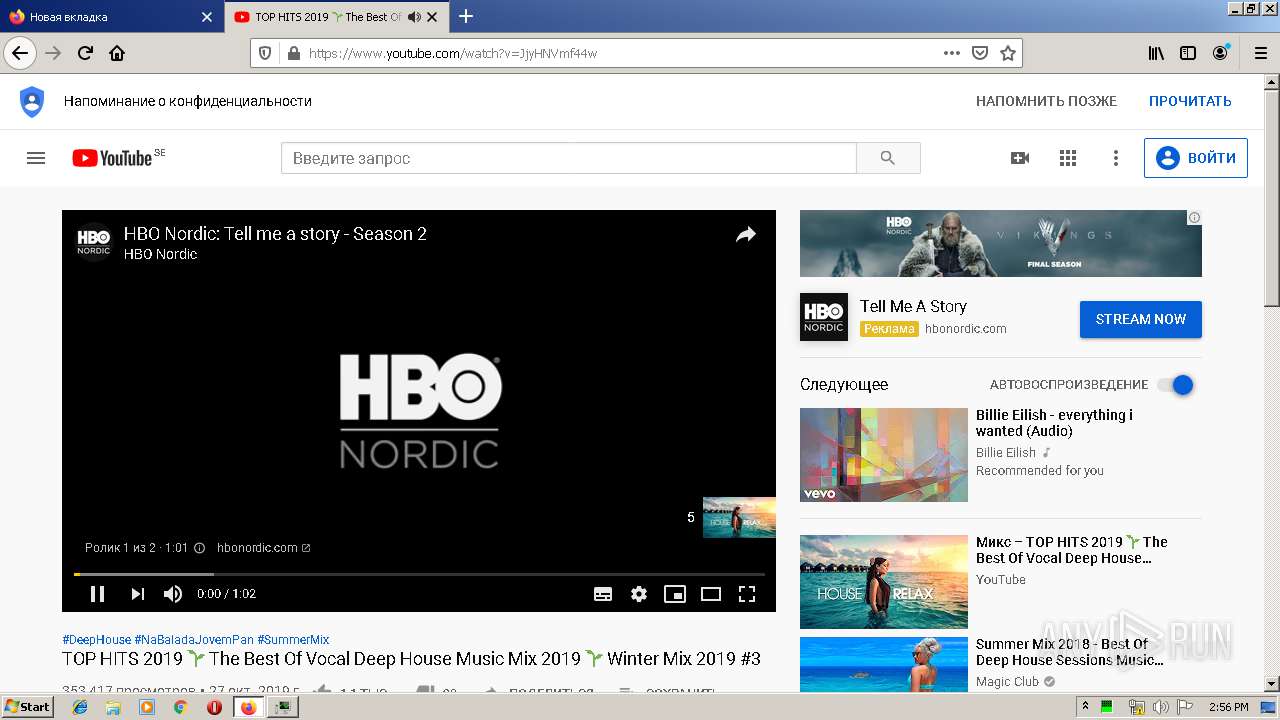1280x720 pixels.
Task: Open ad choices info icon on banner
Action: pyautogui.click(x=1194, y=217)
